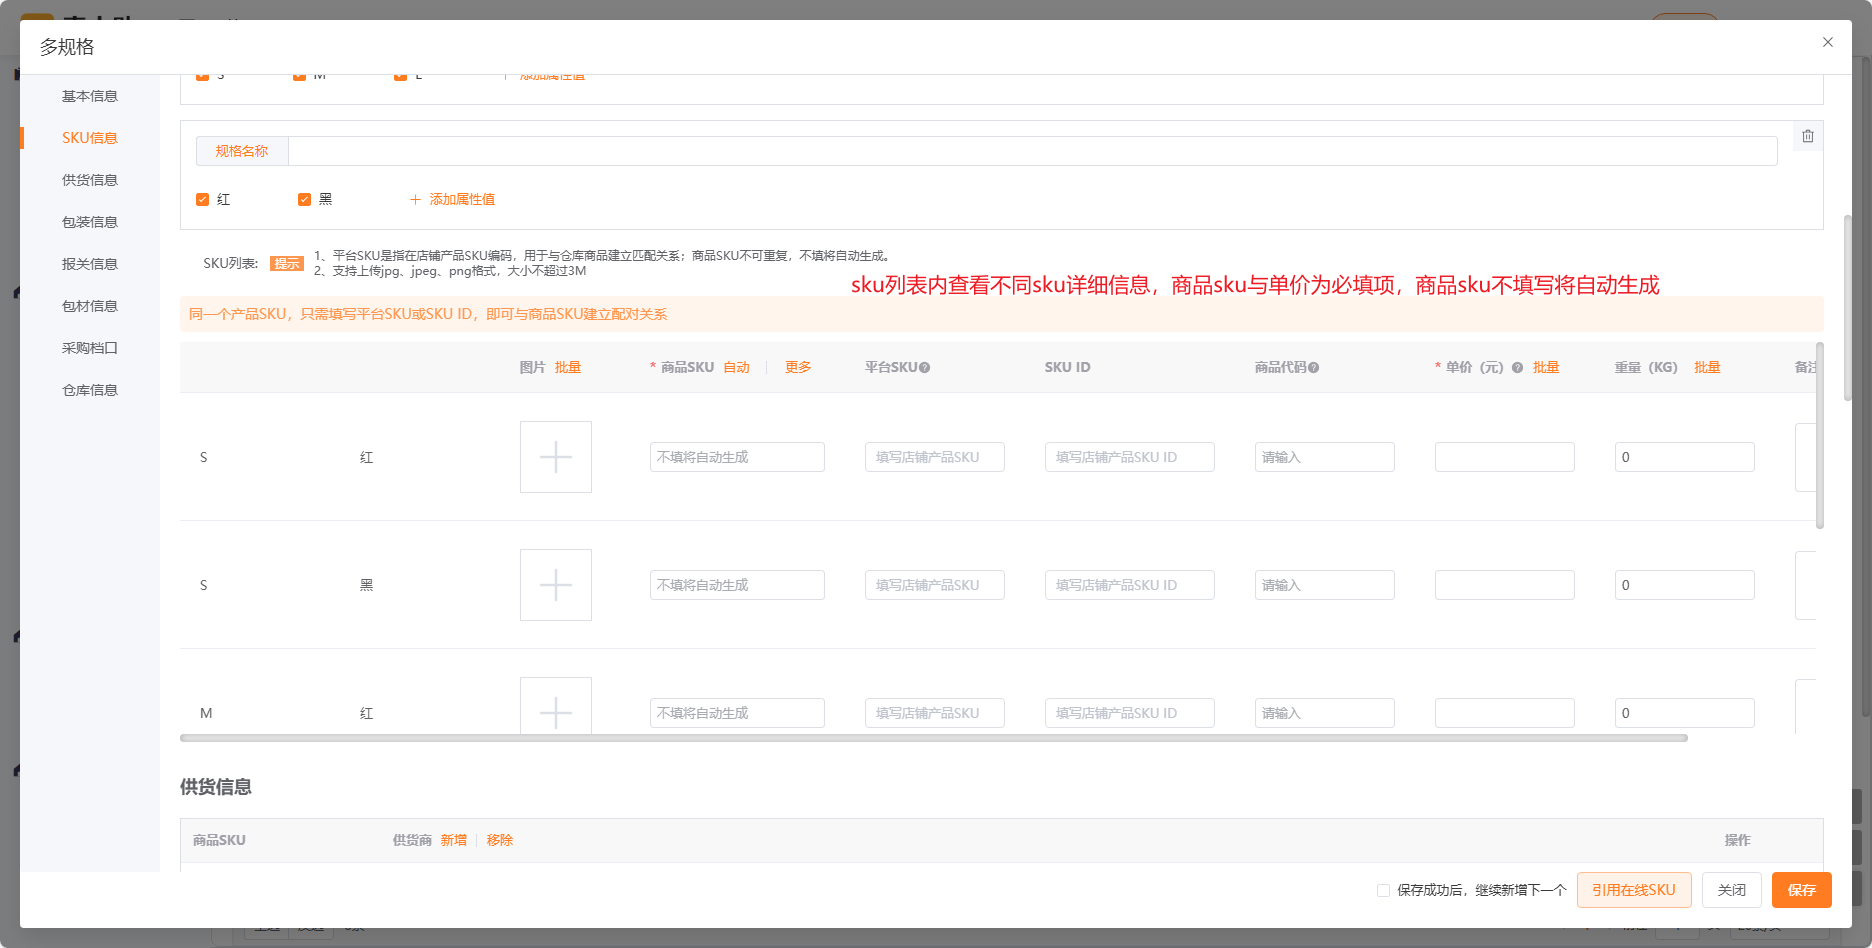The height and width of the screenshot is (948, 1872).
Task: Focus 重量 field in M 红 row
Action: 1685,713
